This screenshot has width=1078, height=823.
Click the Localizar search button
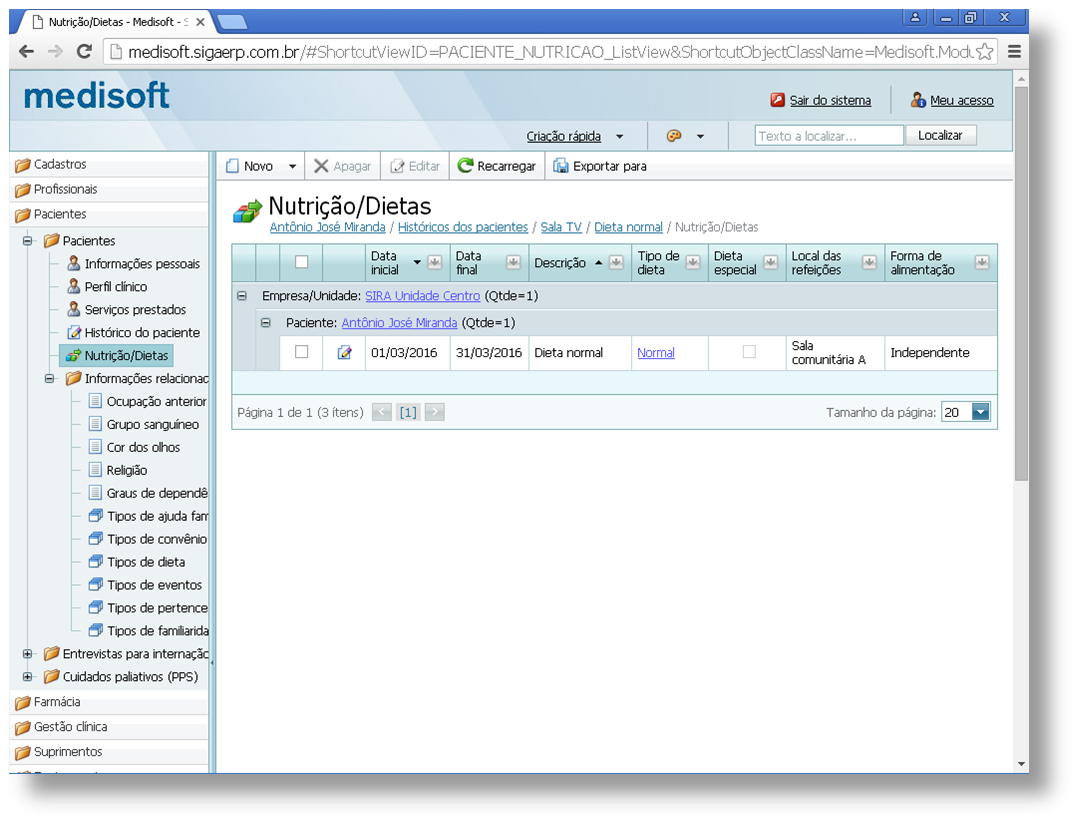pos(940,135)
